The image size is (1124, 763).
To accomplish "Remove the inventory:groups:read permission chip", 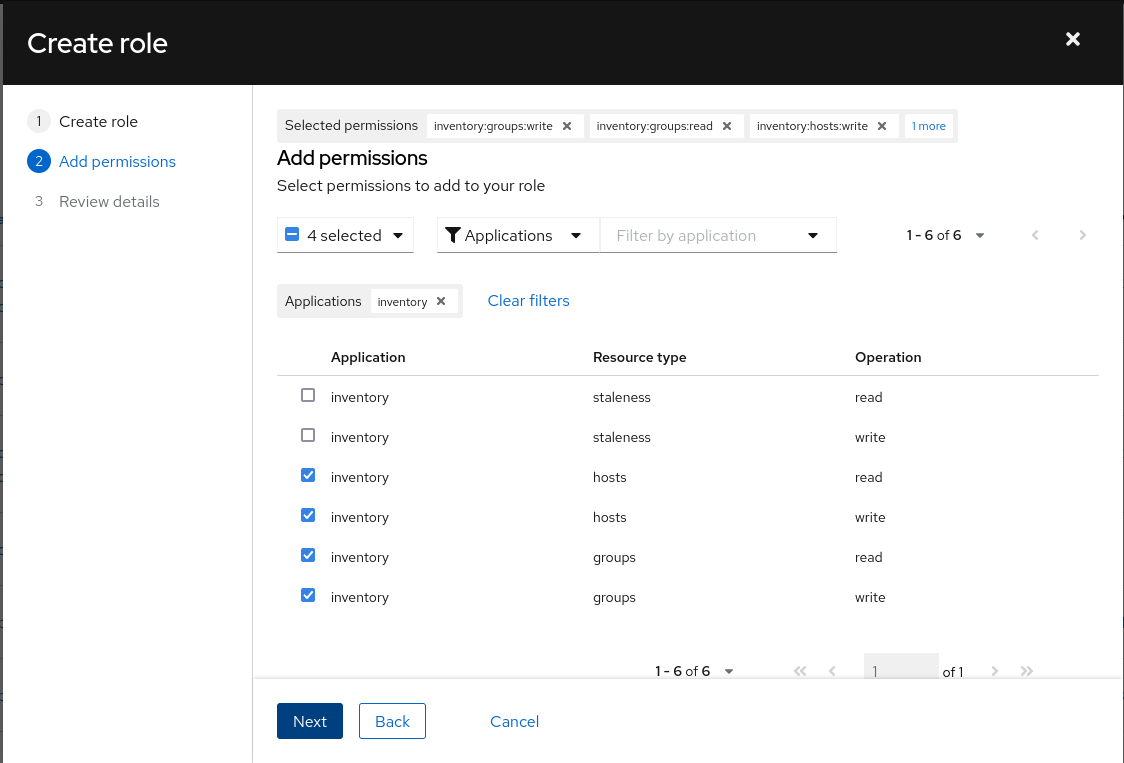I will point(728,126).
